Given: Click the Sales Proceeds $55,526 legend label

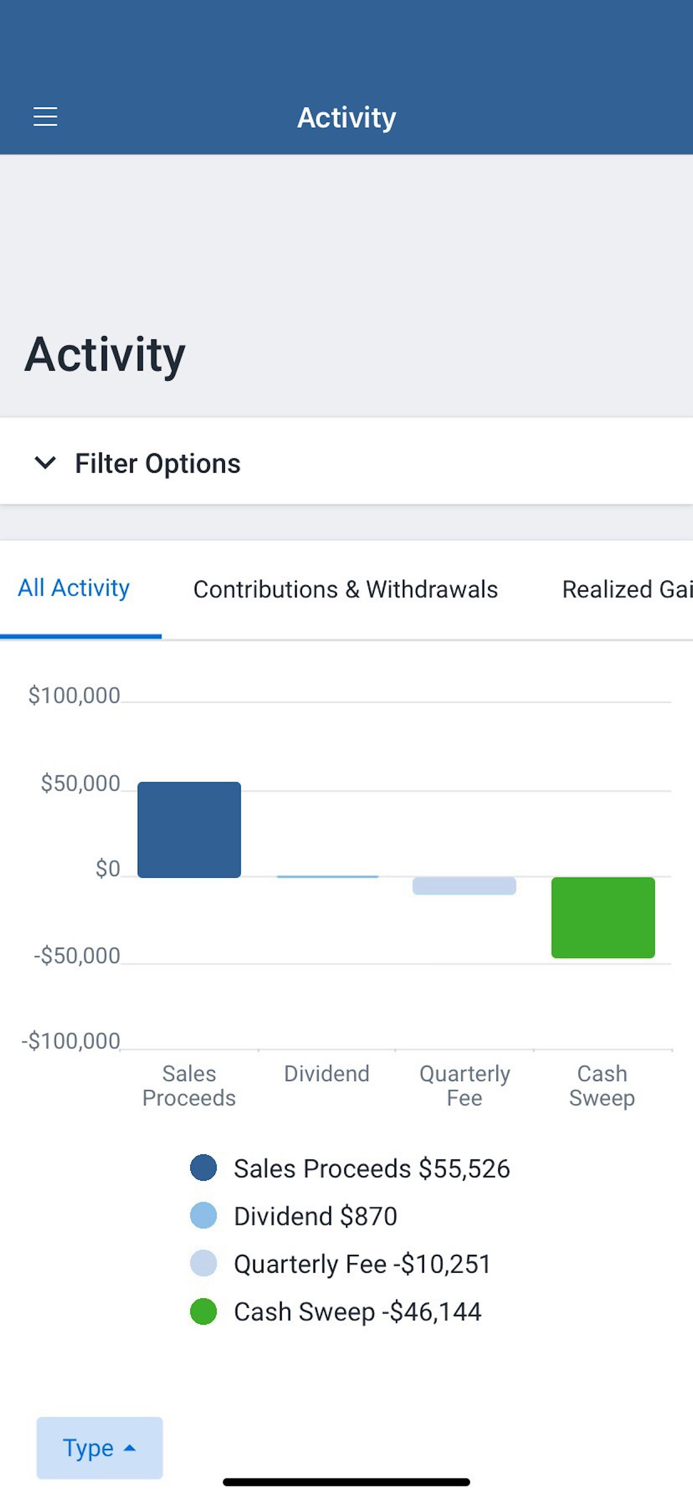Looking at the screenshot, I should coord(371,1169).
